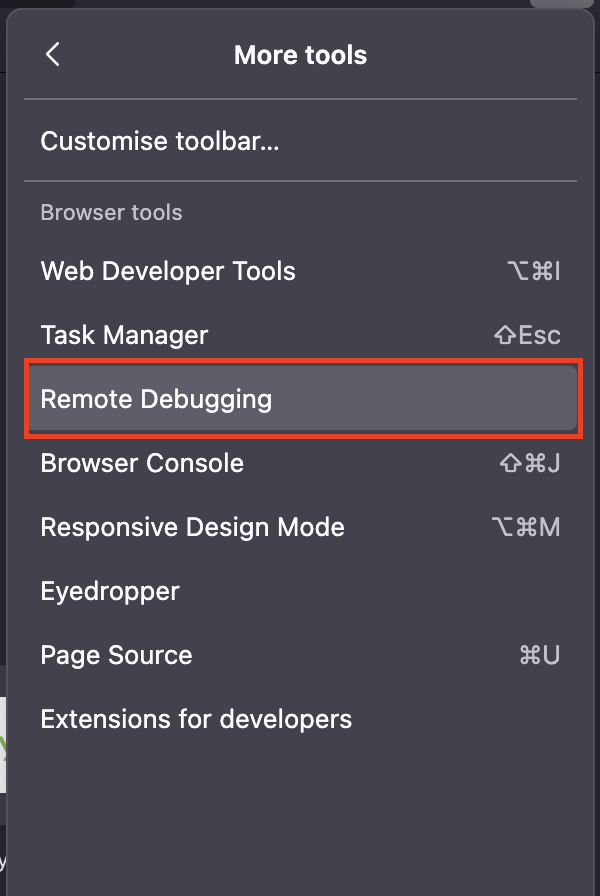This screenshot has height=896, width=600.
Task: Launch the Task Manager
Action: pos(124,335)
